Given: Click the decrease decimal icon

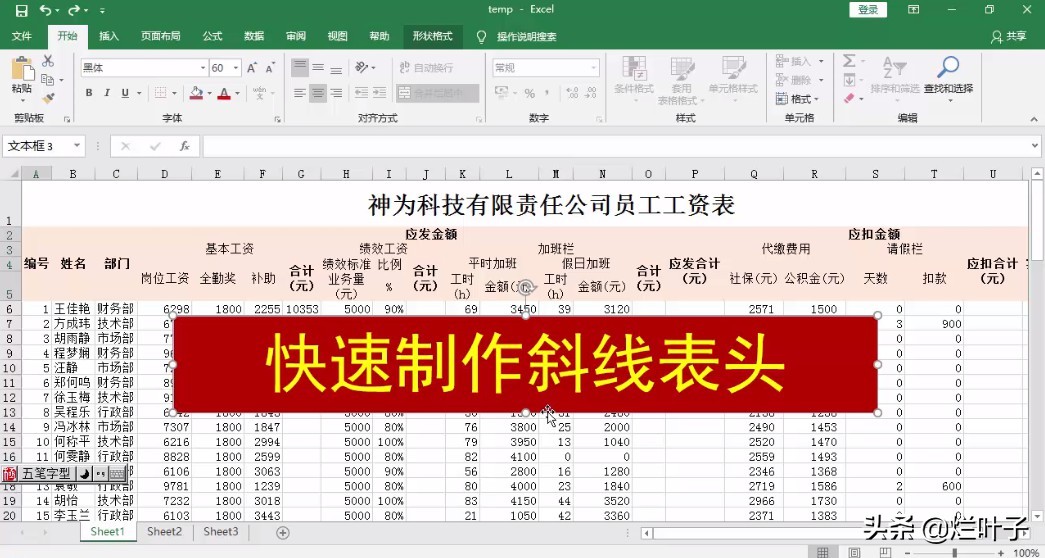Looking at the screenshot, I should point(589,93).
